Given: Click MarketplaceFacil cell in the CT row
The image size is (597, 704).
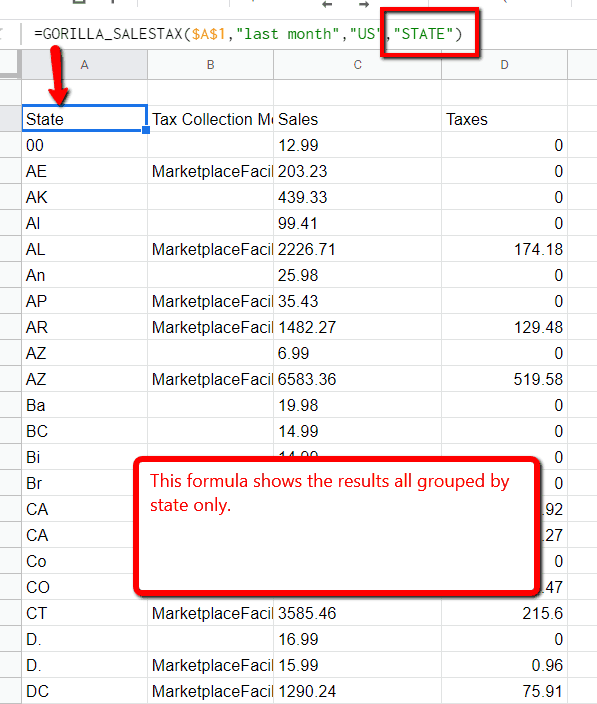Looking at the screenshot, I should click(x=210, y=613).
